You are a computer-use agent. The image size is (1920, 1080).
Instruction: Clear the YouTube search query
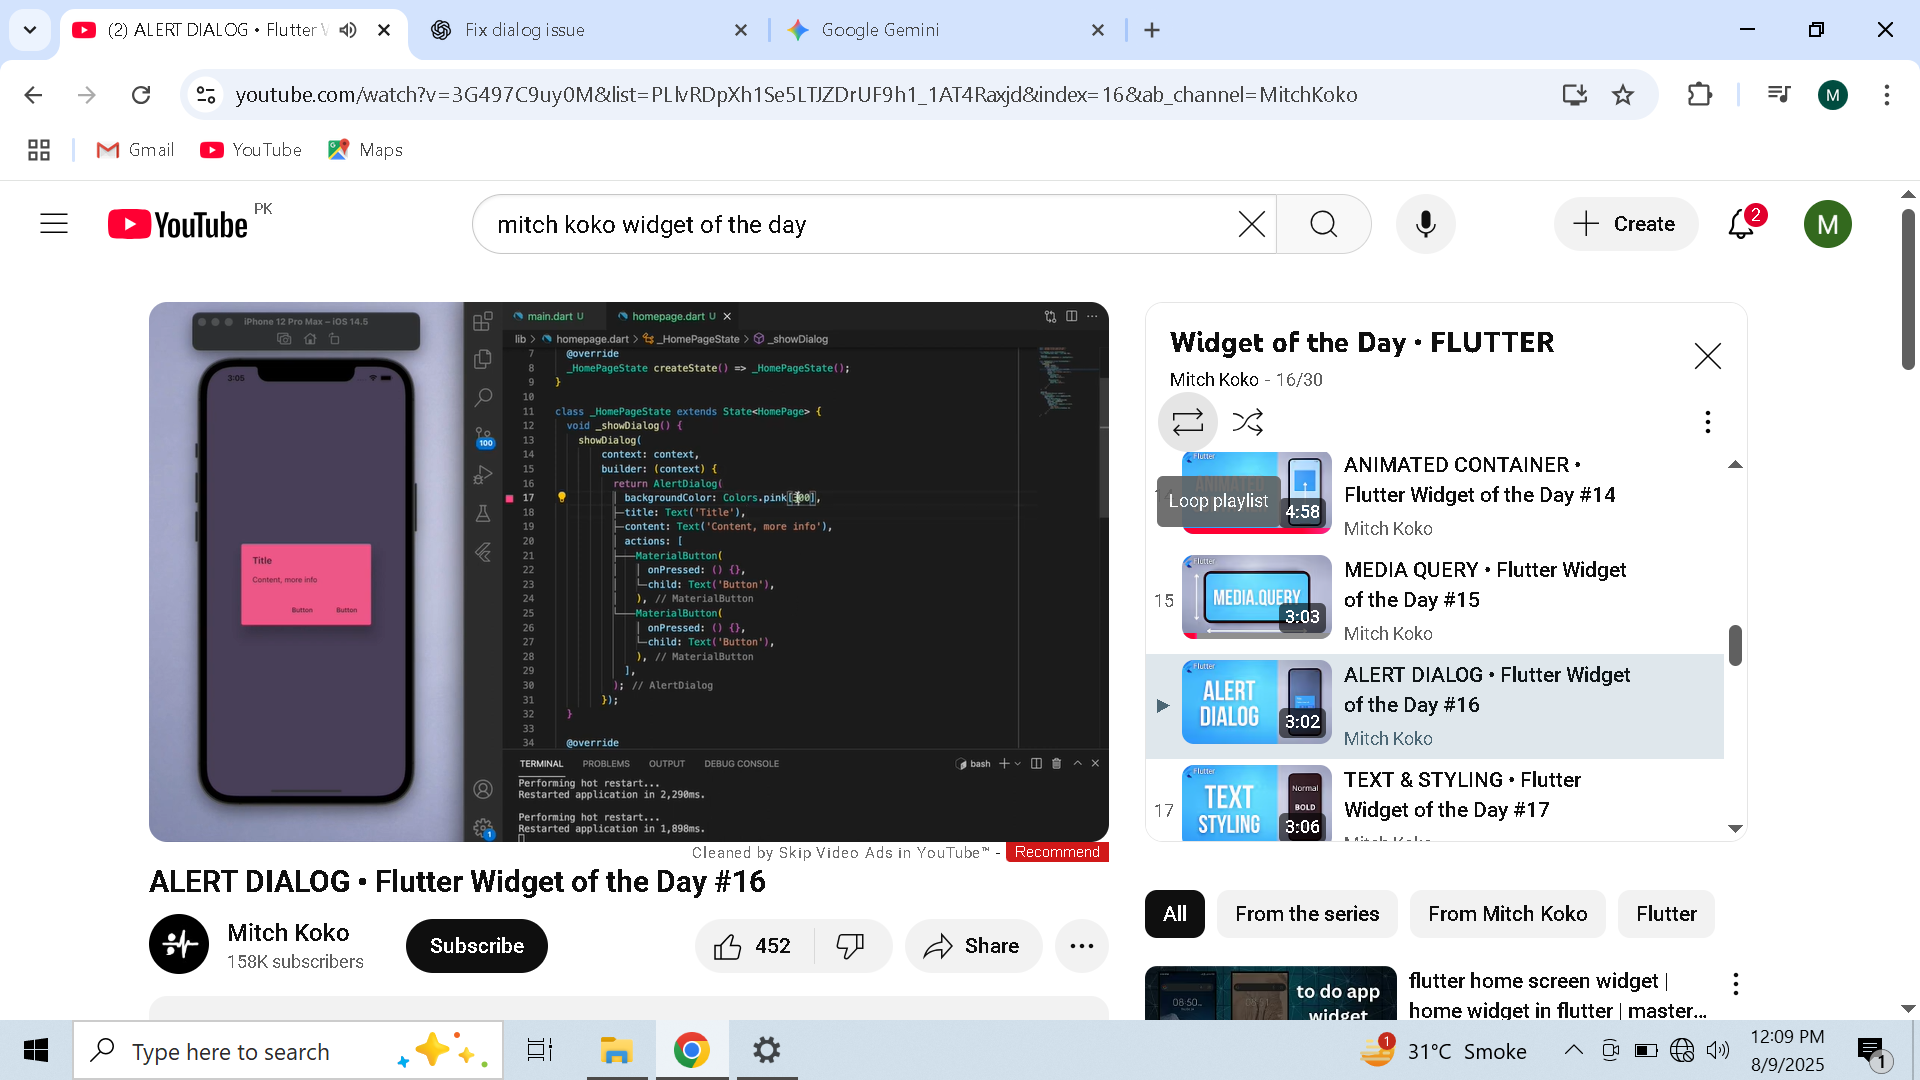pyautogui.click(x=1251, y=224)
